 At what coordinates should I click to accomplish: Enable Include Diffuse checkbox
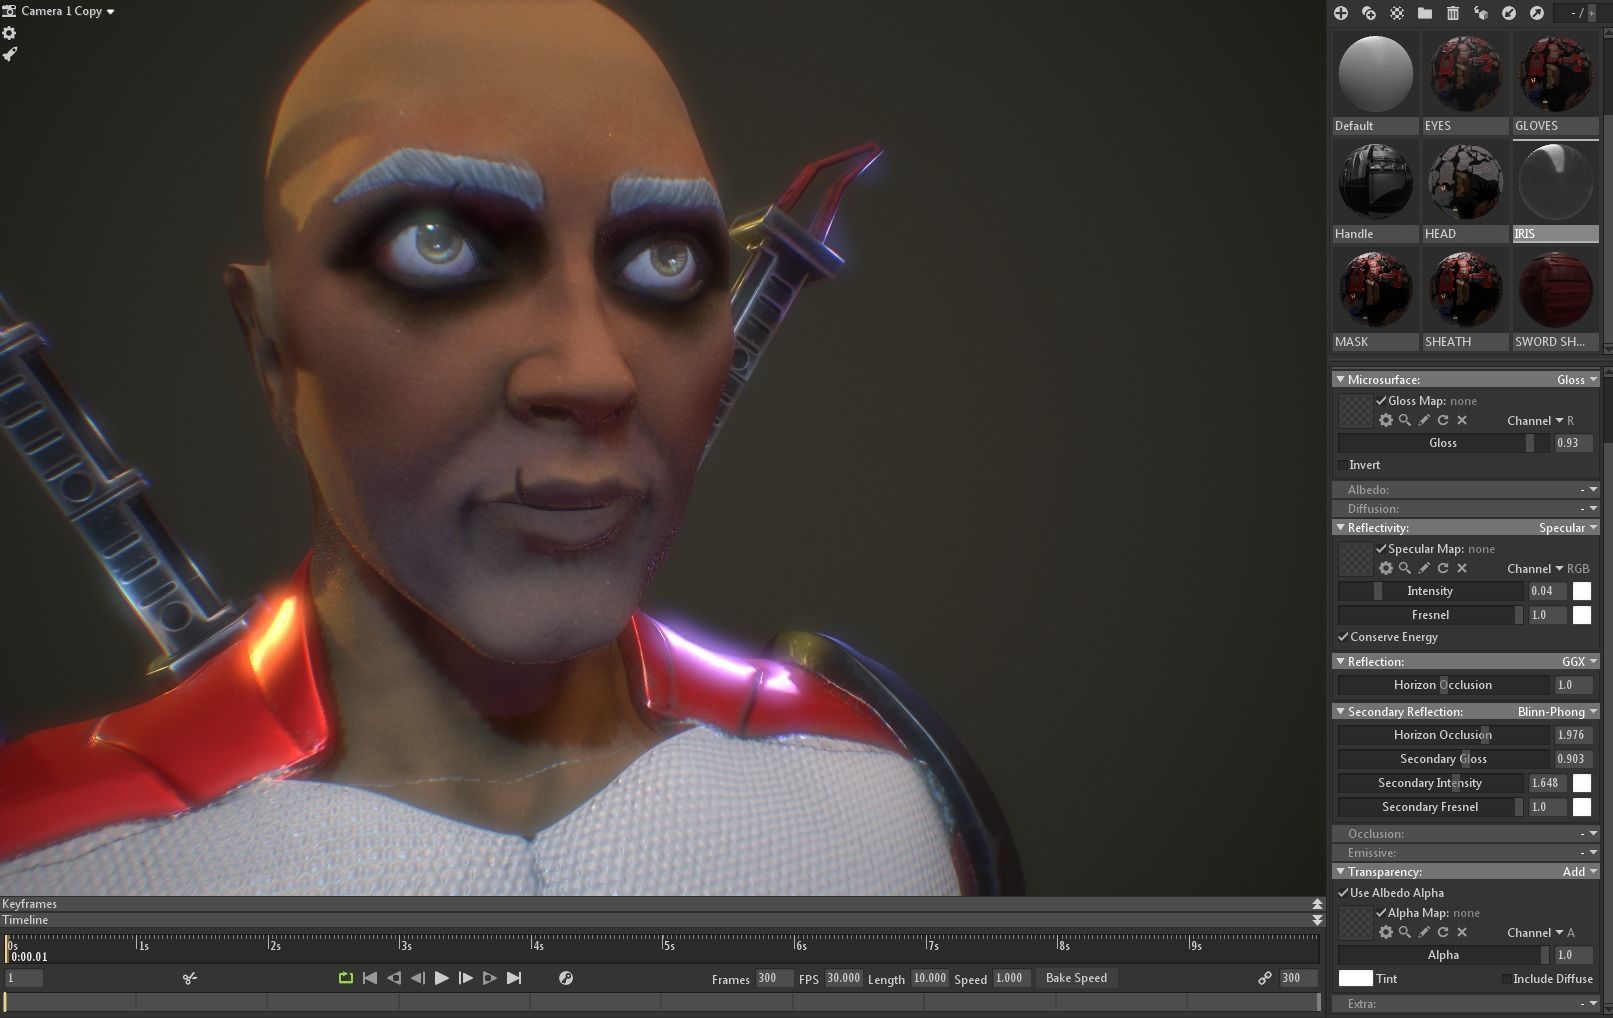point(1506,979)
